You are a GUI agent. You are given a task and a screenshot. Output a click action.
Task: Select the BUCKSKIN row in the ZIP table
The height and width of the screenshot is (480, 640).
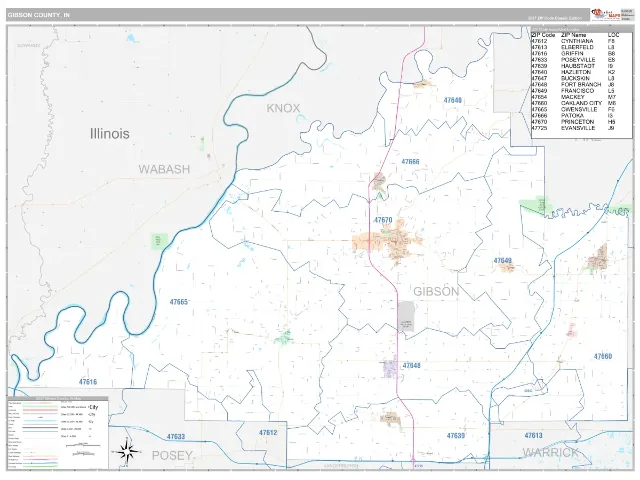(573, 78)
